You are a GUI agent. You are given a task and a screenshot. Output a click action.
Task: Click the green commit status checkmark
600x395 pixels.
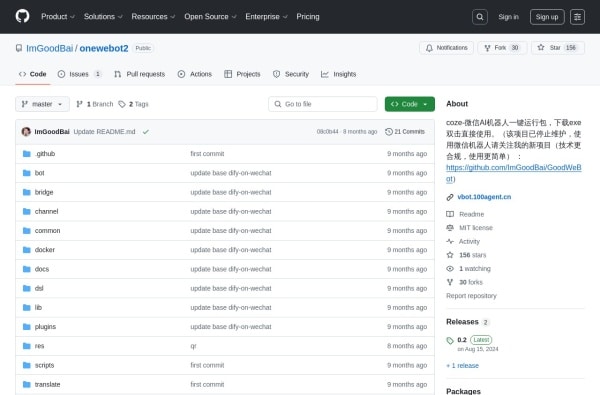point(146,132)
